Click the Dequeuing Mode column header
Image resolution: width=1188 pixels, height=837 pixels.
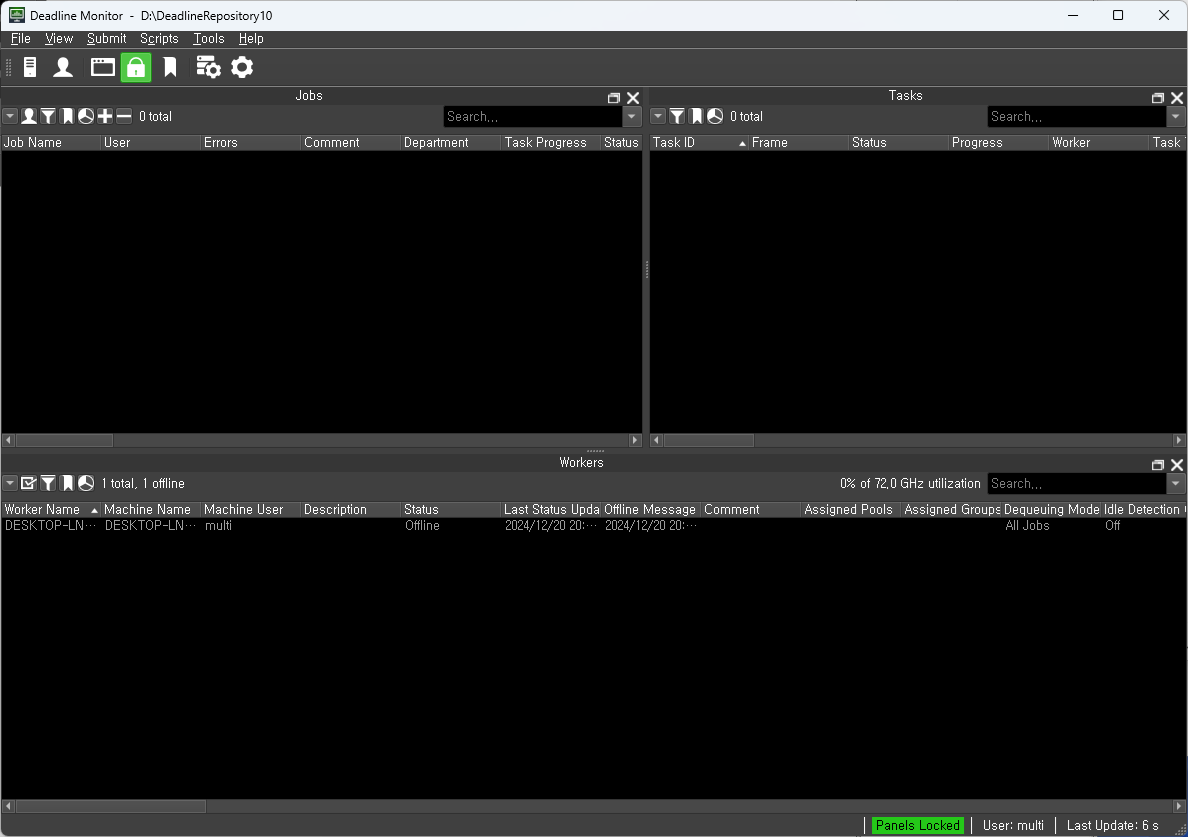click(x=1051, y=510)
